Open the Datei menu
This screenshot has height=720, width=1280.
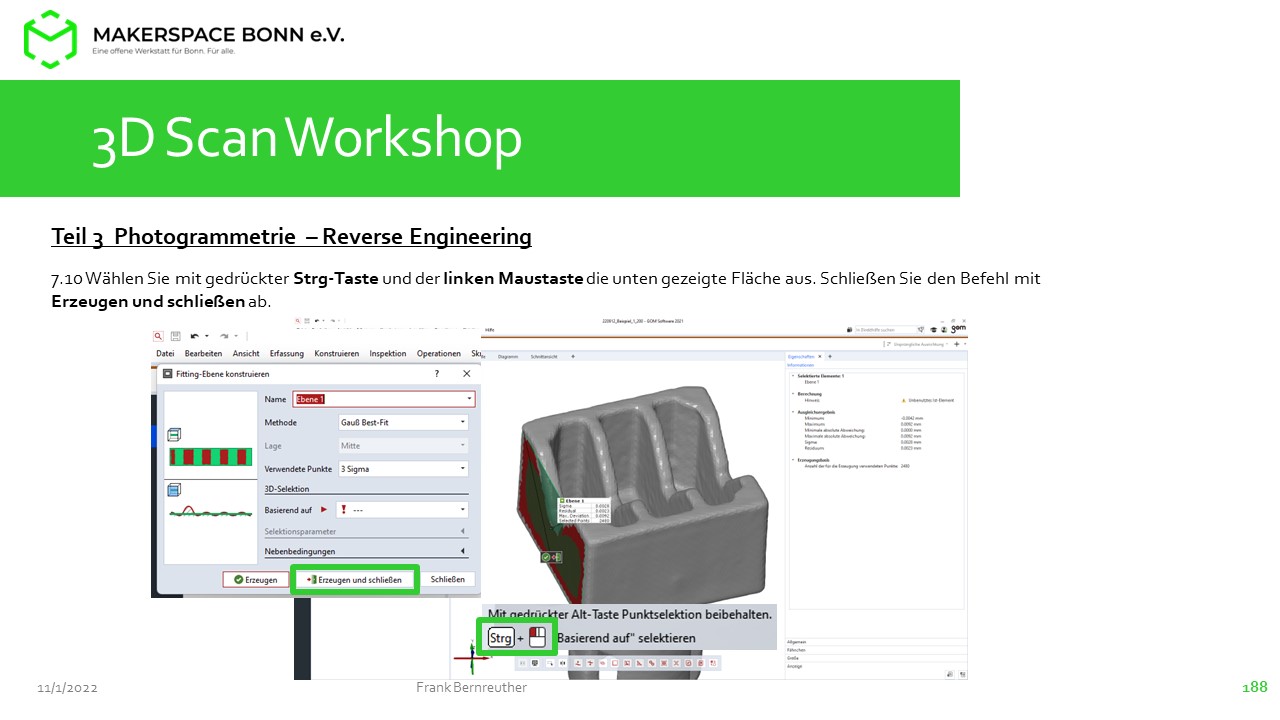[x=165, y=353]
